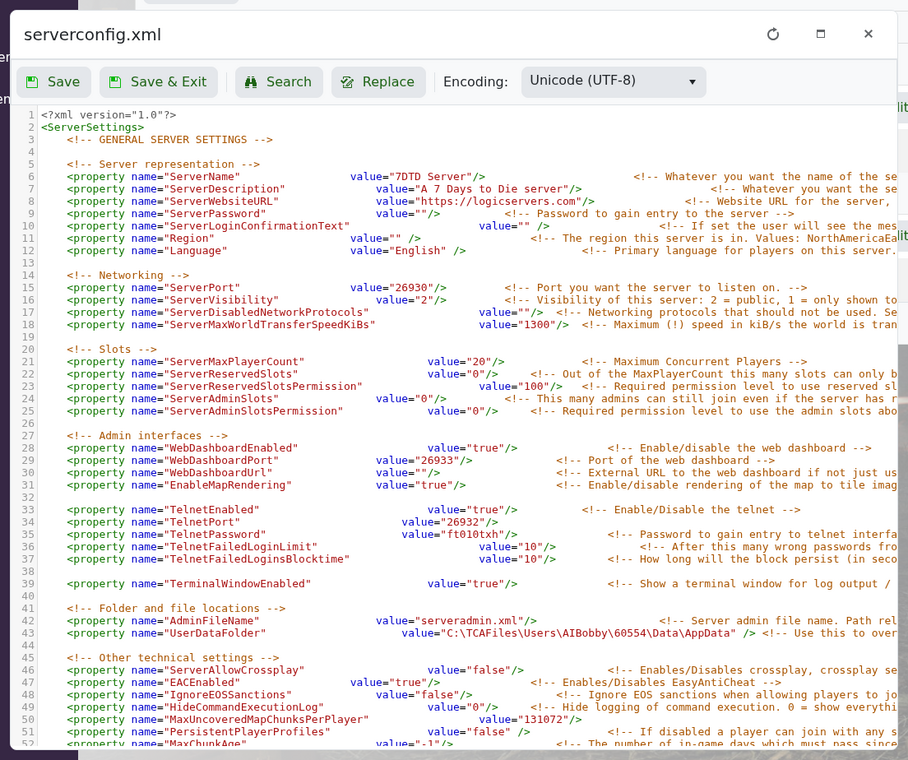Click the EACEnabled value "true"

pyautogui.click(x=408, y=682)
